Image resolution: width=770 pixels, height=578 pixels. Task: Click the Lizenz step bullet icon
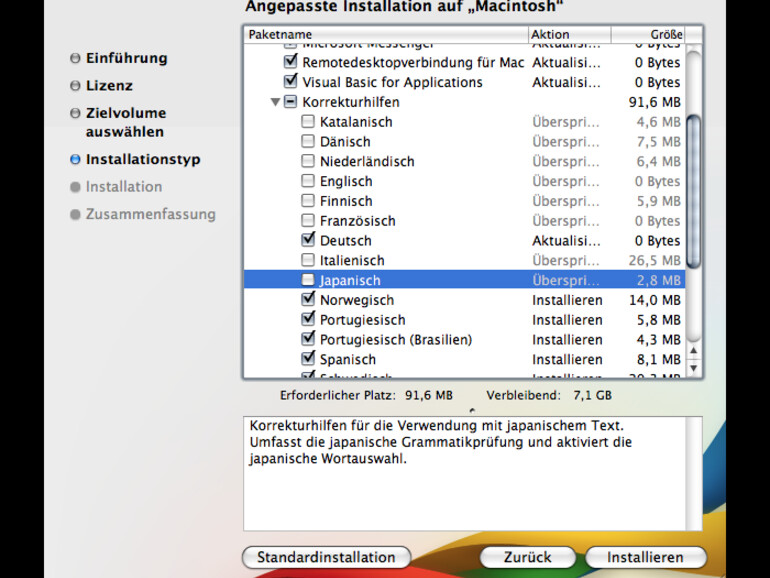click(75, 85)
